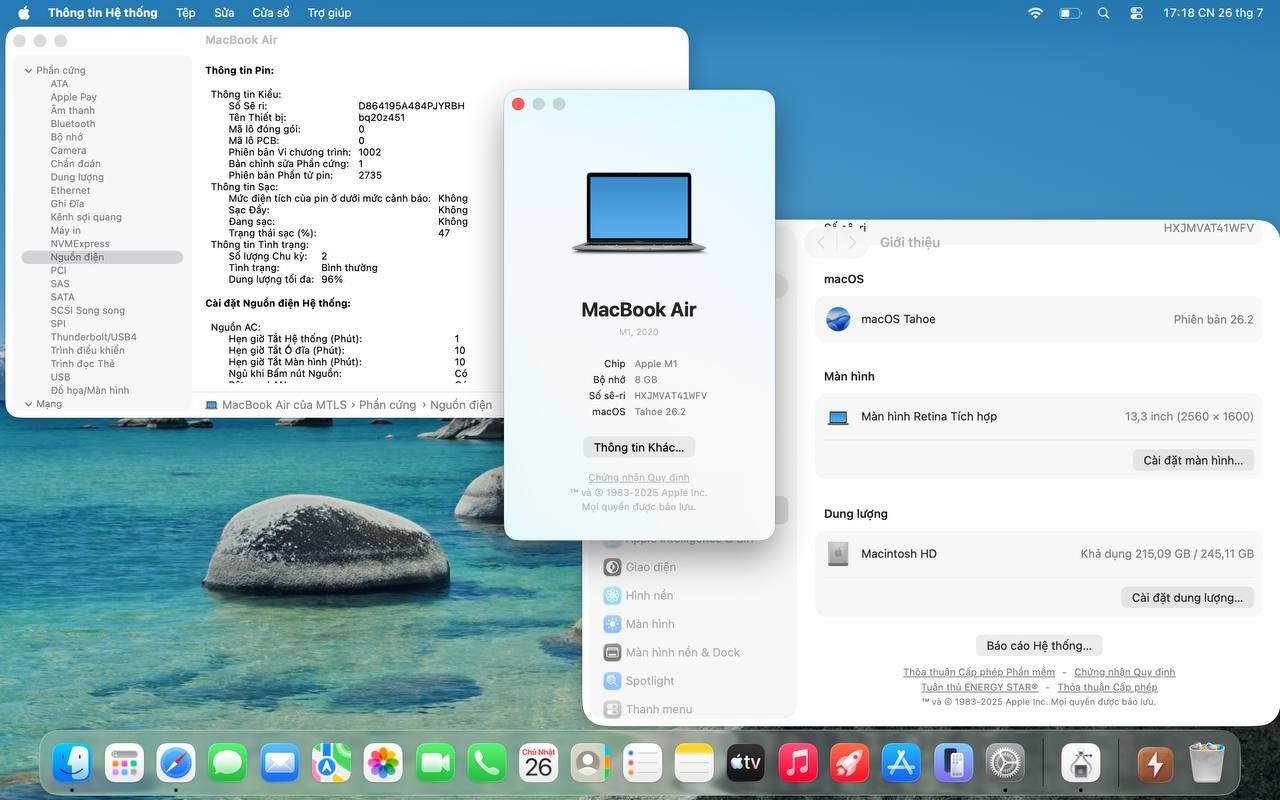Open Photos from the Dock
This screenshot has height=800, width=1280.
pyautogui.click(x=383, y=764)
